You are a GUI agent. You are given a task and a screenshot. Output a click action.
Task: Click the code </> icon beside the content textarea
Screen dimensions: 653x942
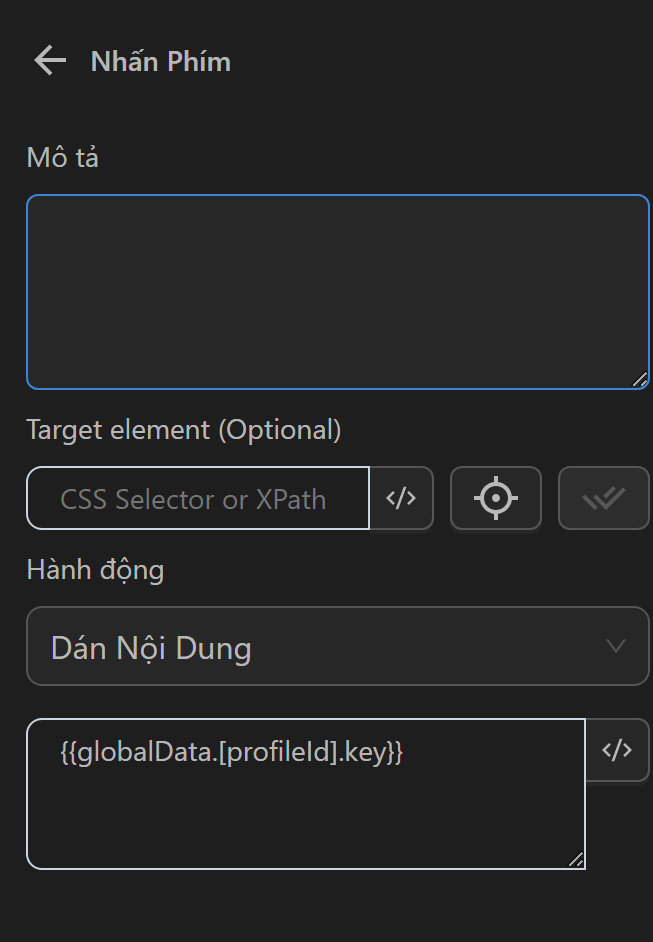(x=618, y=750)
